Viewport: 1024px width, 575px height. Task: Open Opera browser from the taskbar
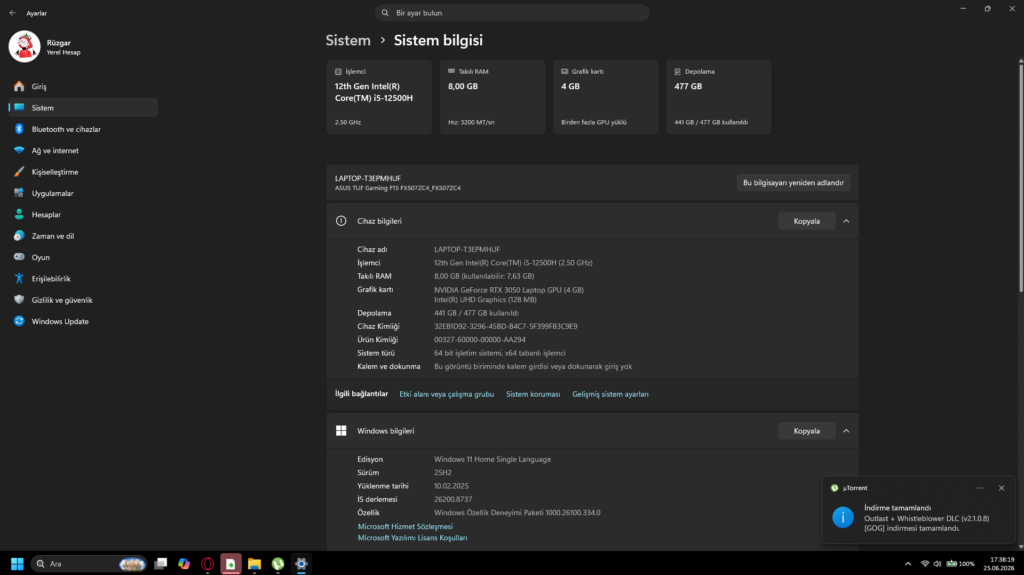208,563
